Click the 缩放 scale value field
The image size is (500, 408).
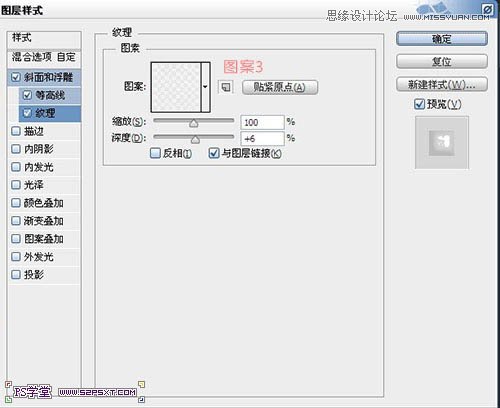coord(262,122)
